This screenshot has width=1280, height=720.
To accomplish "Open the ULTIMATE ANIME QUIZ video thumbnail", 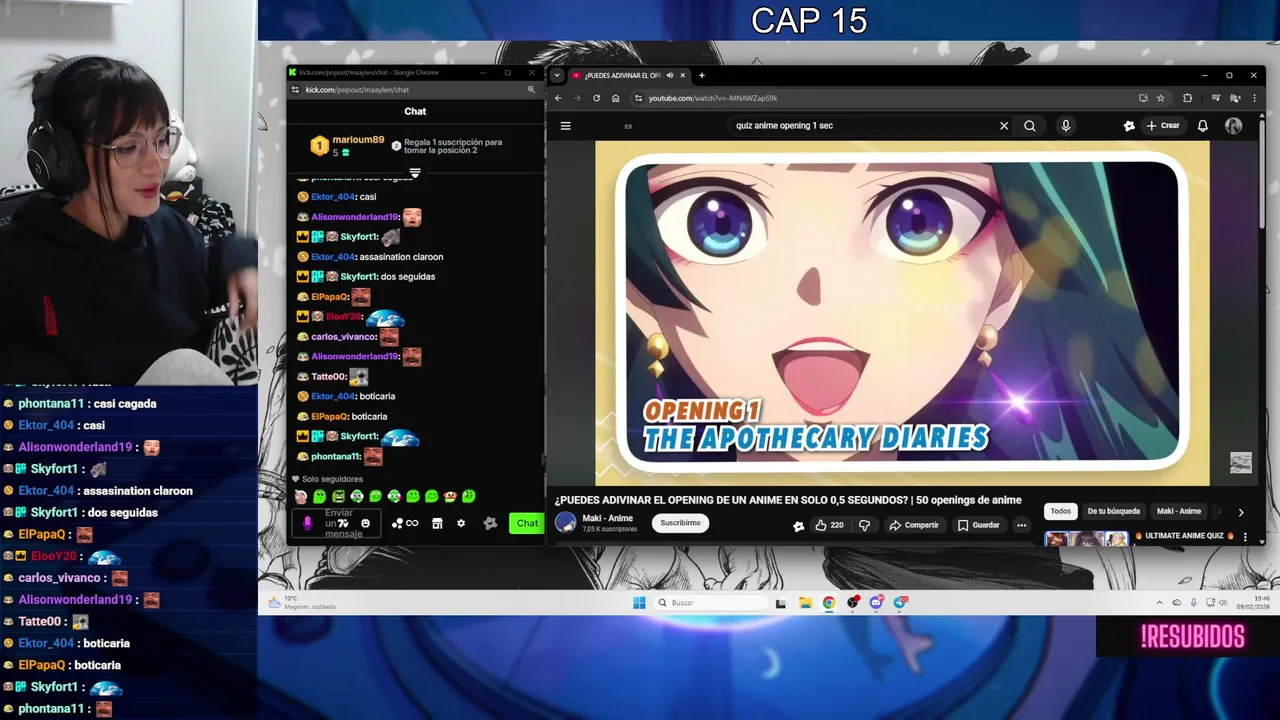I will tap(1086, 538).
